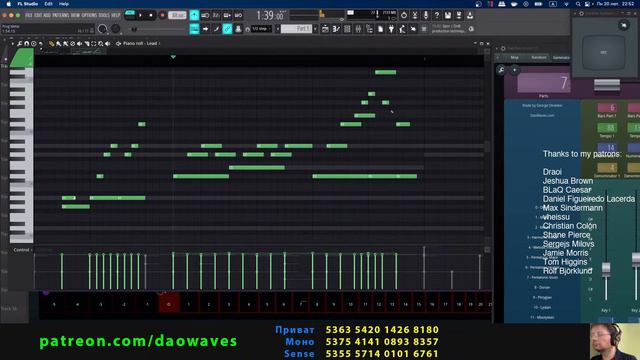Click the Bars Part 1 value box
The width and height of the screenshot is (640, 360).
coord(607,108)
